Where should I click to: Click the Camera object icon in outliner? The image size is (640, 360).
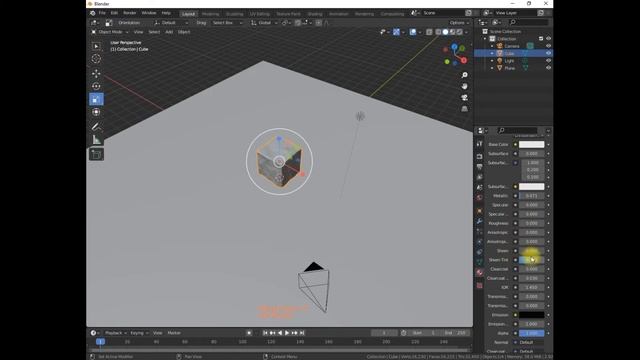(x=500, y=46)
